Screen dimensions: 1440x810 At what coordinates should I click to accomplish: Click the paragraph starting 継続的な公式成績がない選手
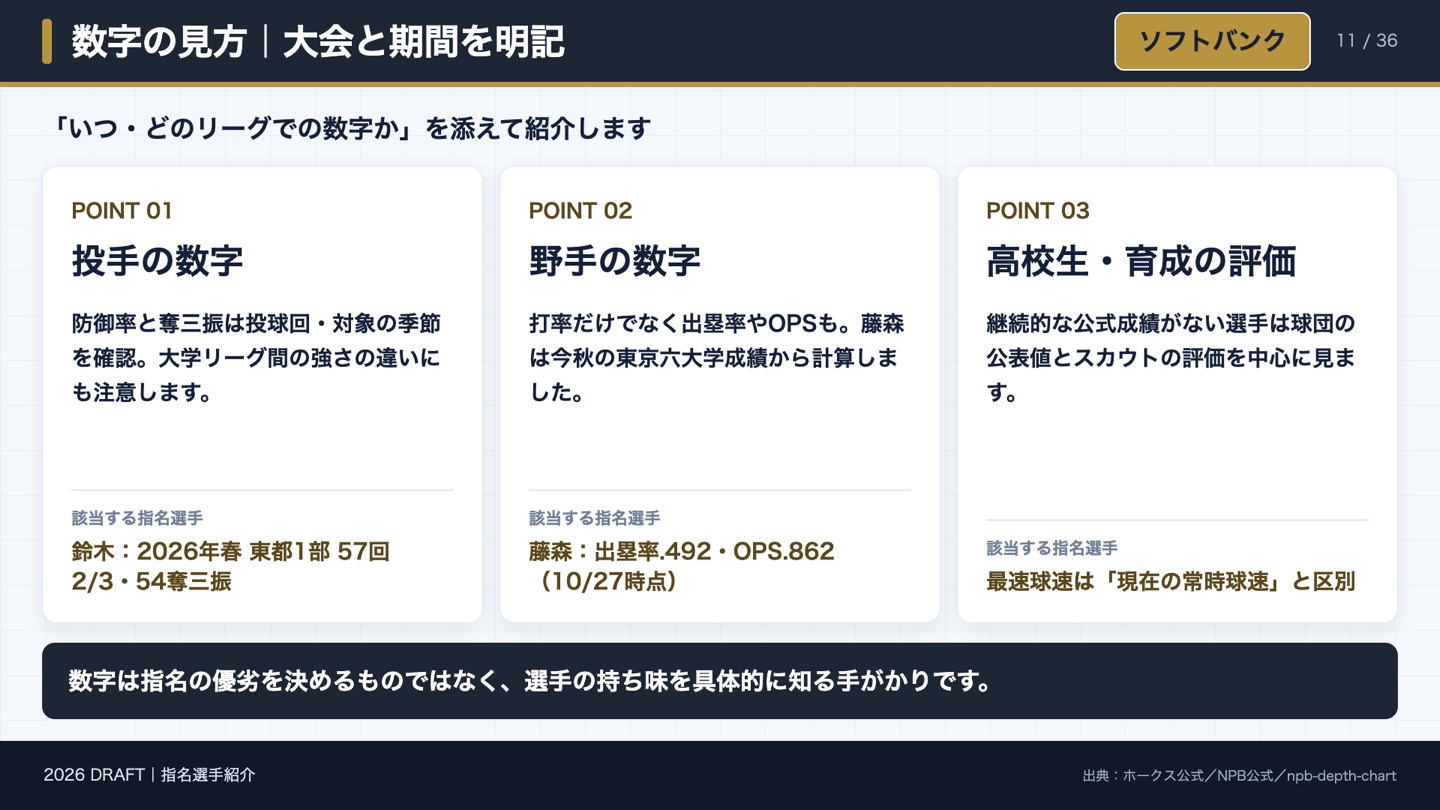click(1171, 358)
